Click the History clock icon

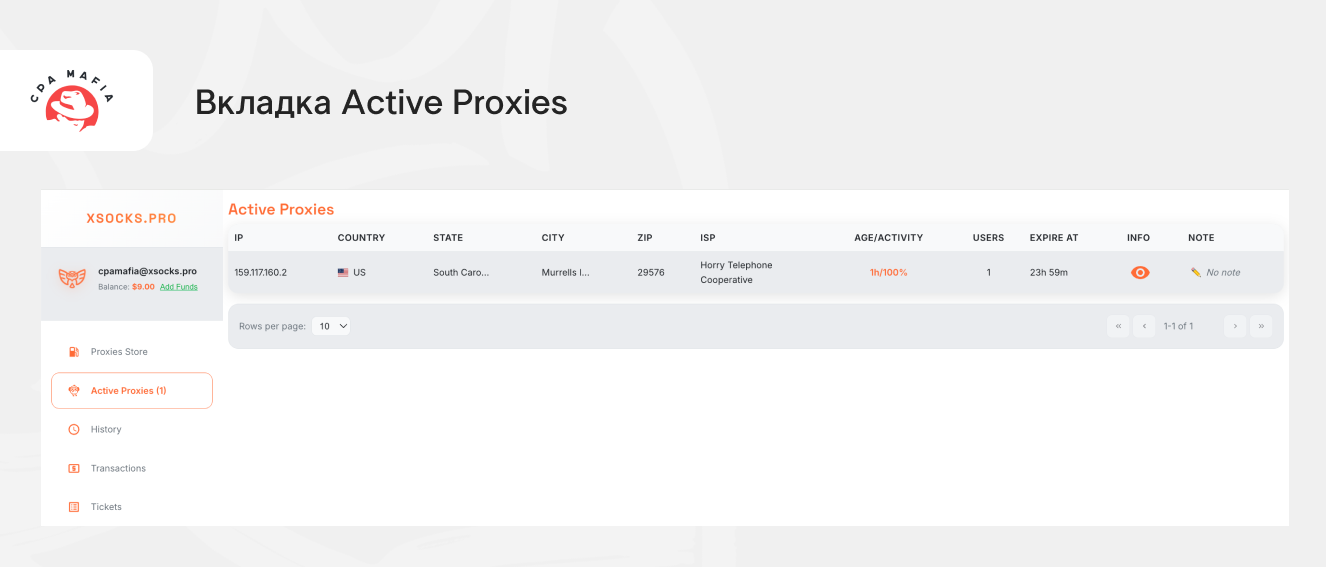click(x=74, y=430)
